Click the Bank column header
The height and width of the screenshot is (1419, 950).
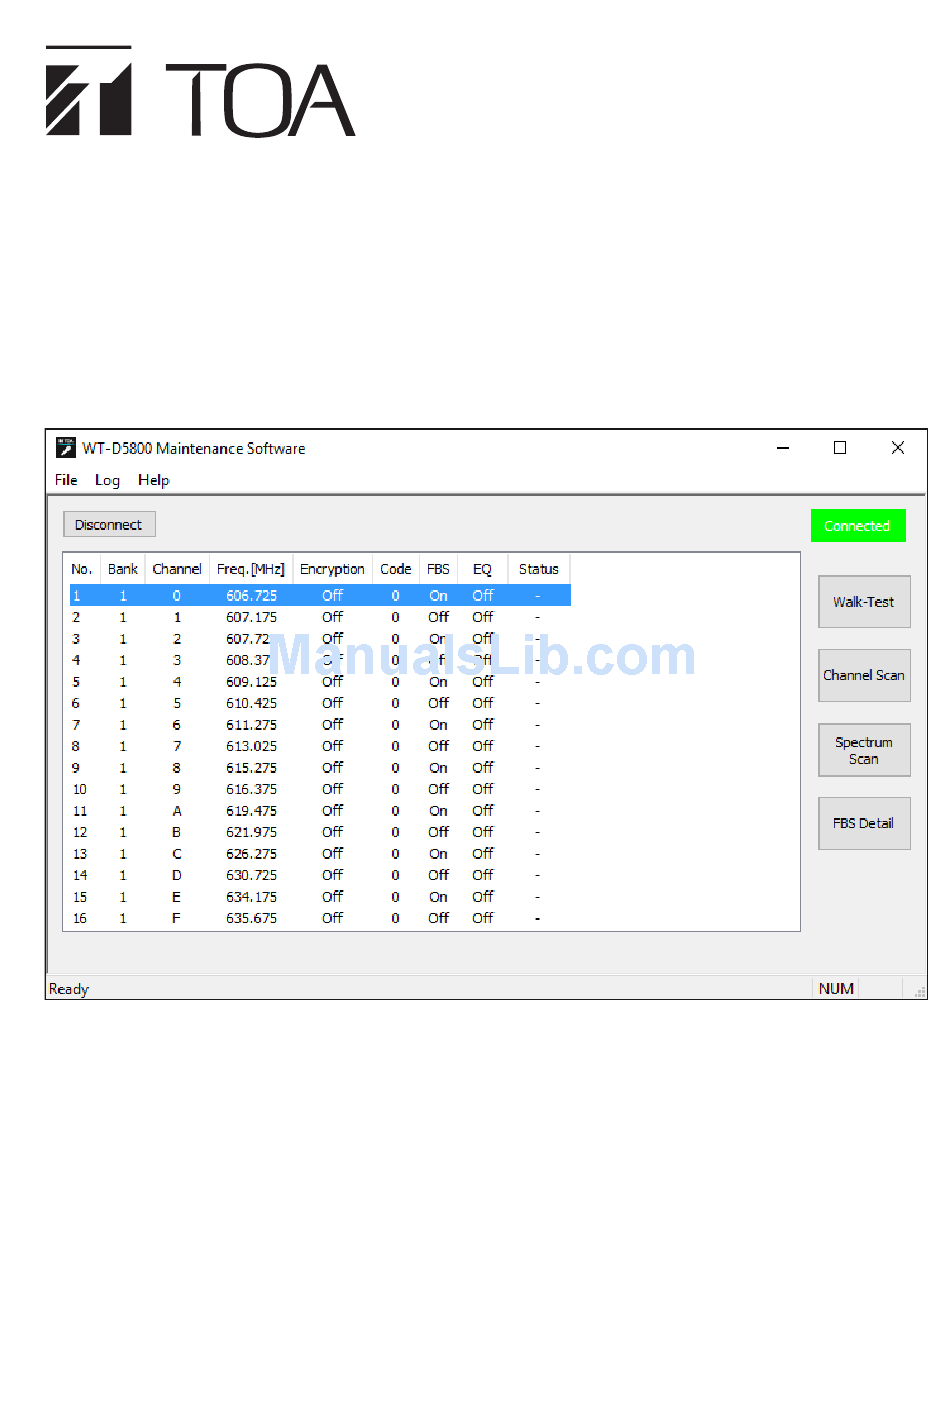(123, 569)
